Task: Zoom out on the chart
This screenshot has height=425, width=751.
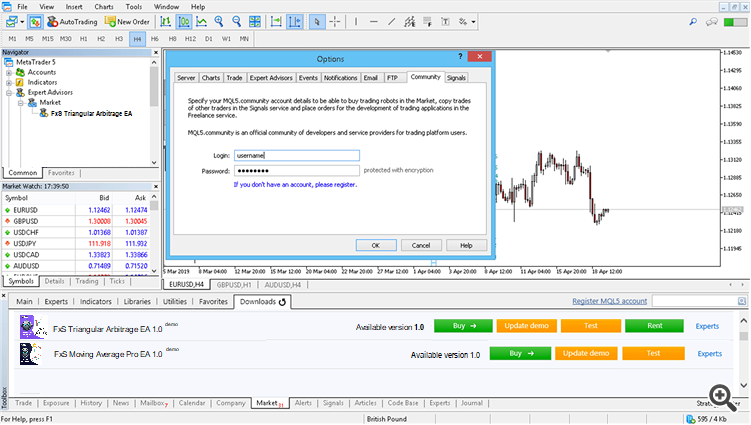Action: [x=237, y=22]
